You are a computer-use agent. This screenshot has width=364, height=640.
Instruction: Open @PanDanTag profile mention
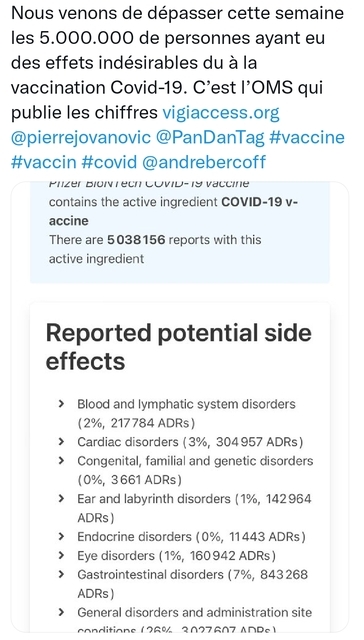[210, 138]
